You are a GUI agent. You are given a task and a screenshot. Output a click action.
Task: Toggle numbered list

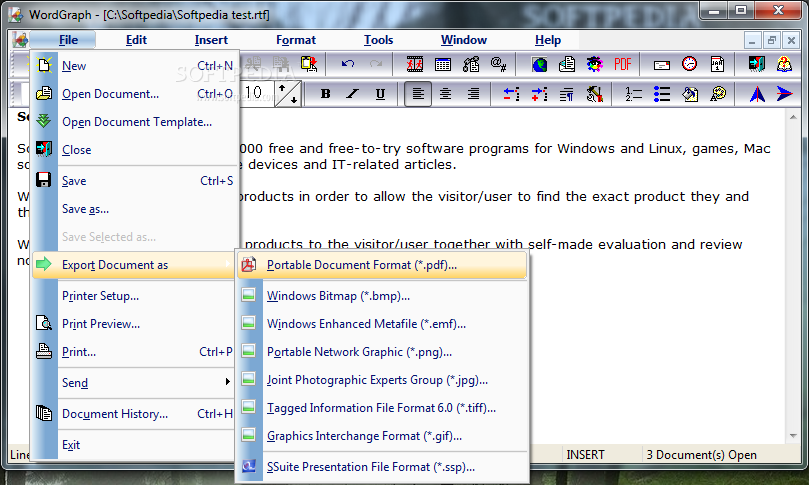tap(634, 94)
